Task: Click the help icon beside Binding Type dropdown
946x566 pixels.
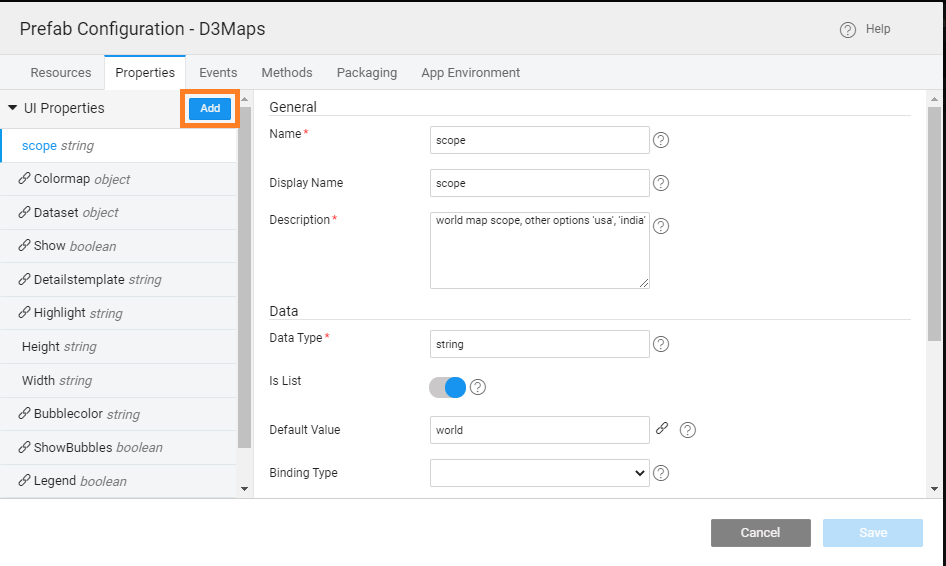Action: [x=661, y=473]
